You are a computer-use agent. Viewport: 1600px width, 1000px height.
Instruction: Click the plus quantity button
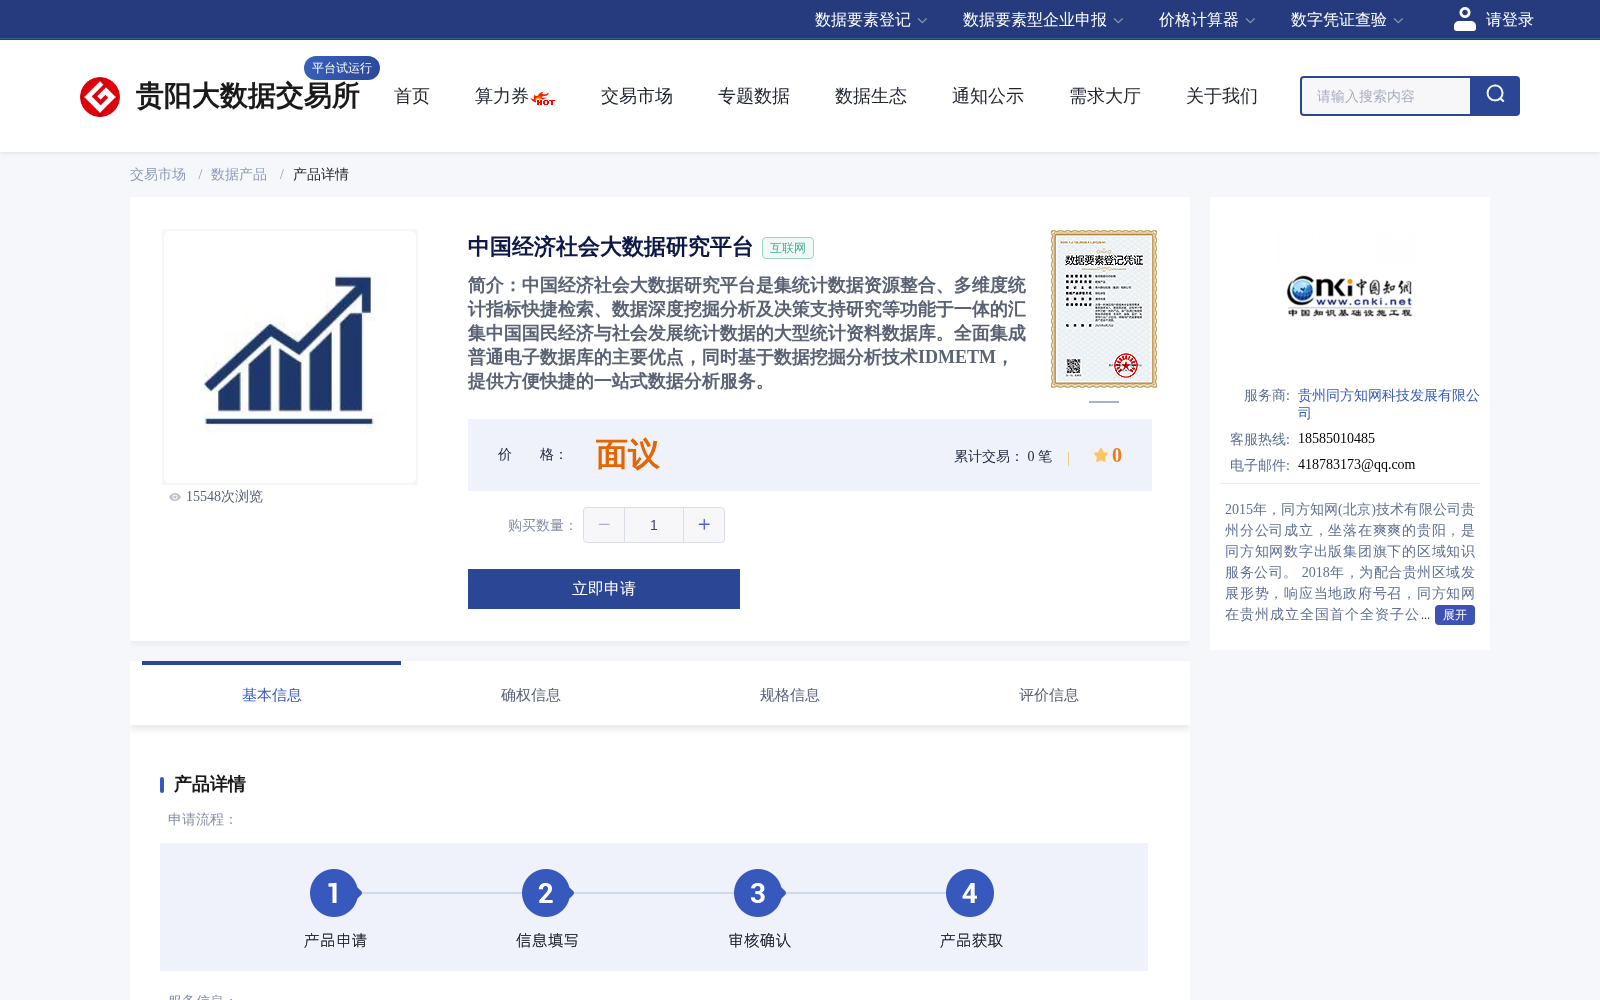(704, 525)
